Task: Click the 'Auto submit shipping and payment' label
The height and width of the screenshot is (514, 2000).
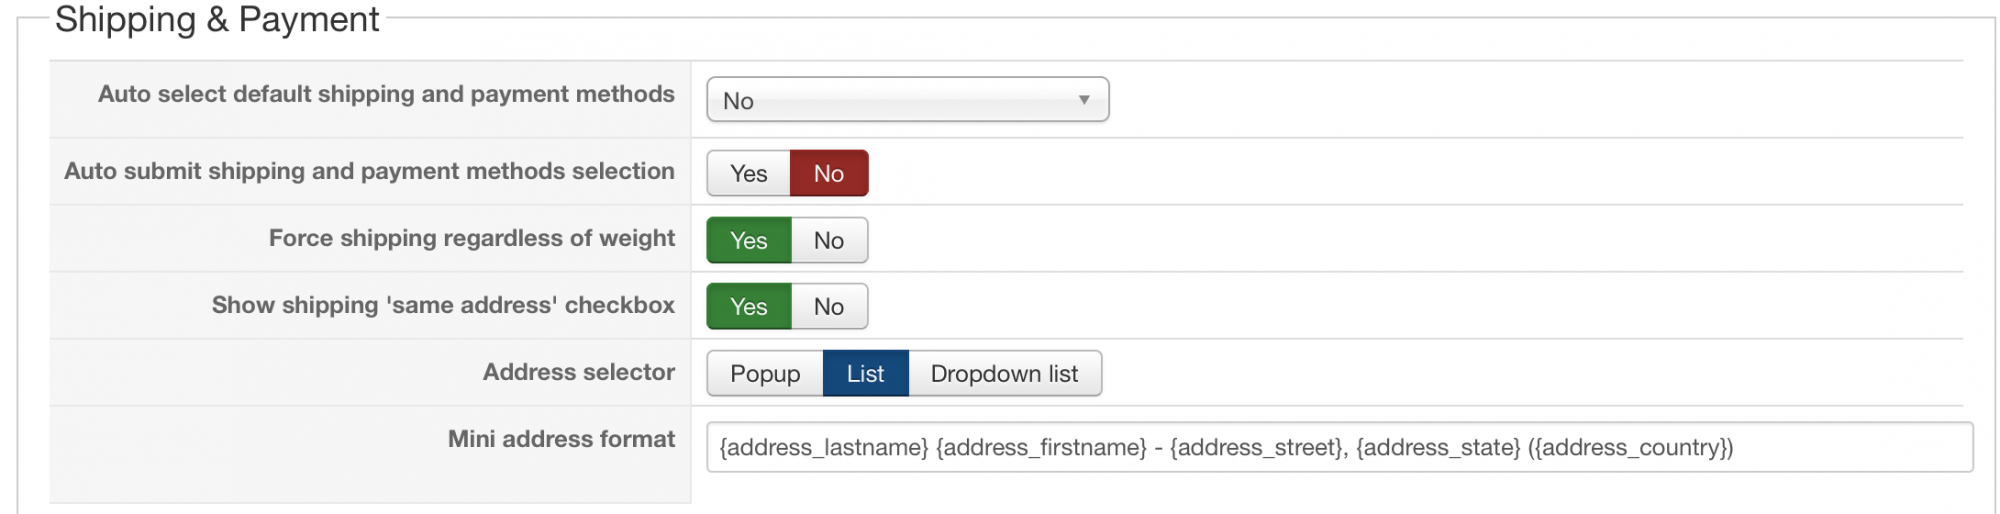Action: [369, 171]
